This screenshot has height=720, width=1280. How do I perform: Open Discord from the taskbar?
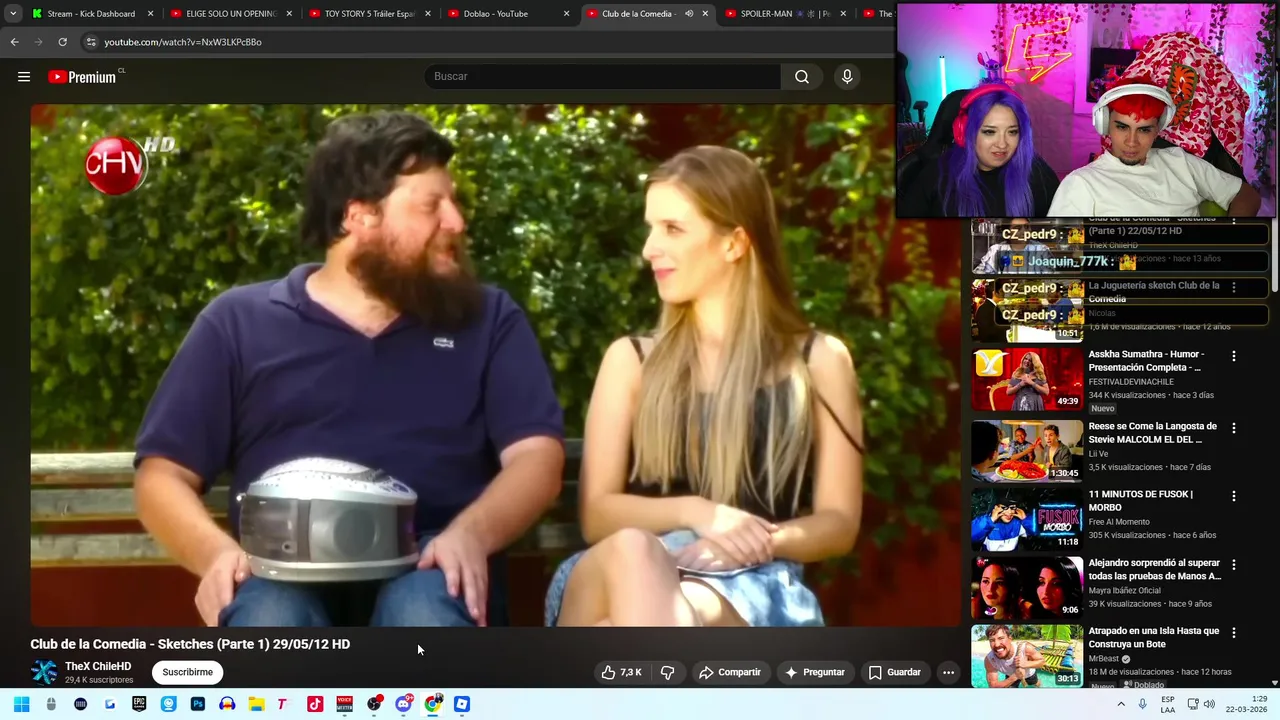[x=403, y=704]
